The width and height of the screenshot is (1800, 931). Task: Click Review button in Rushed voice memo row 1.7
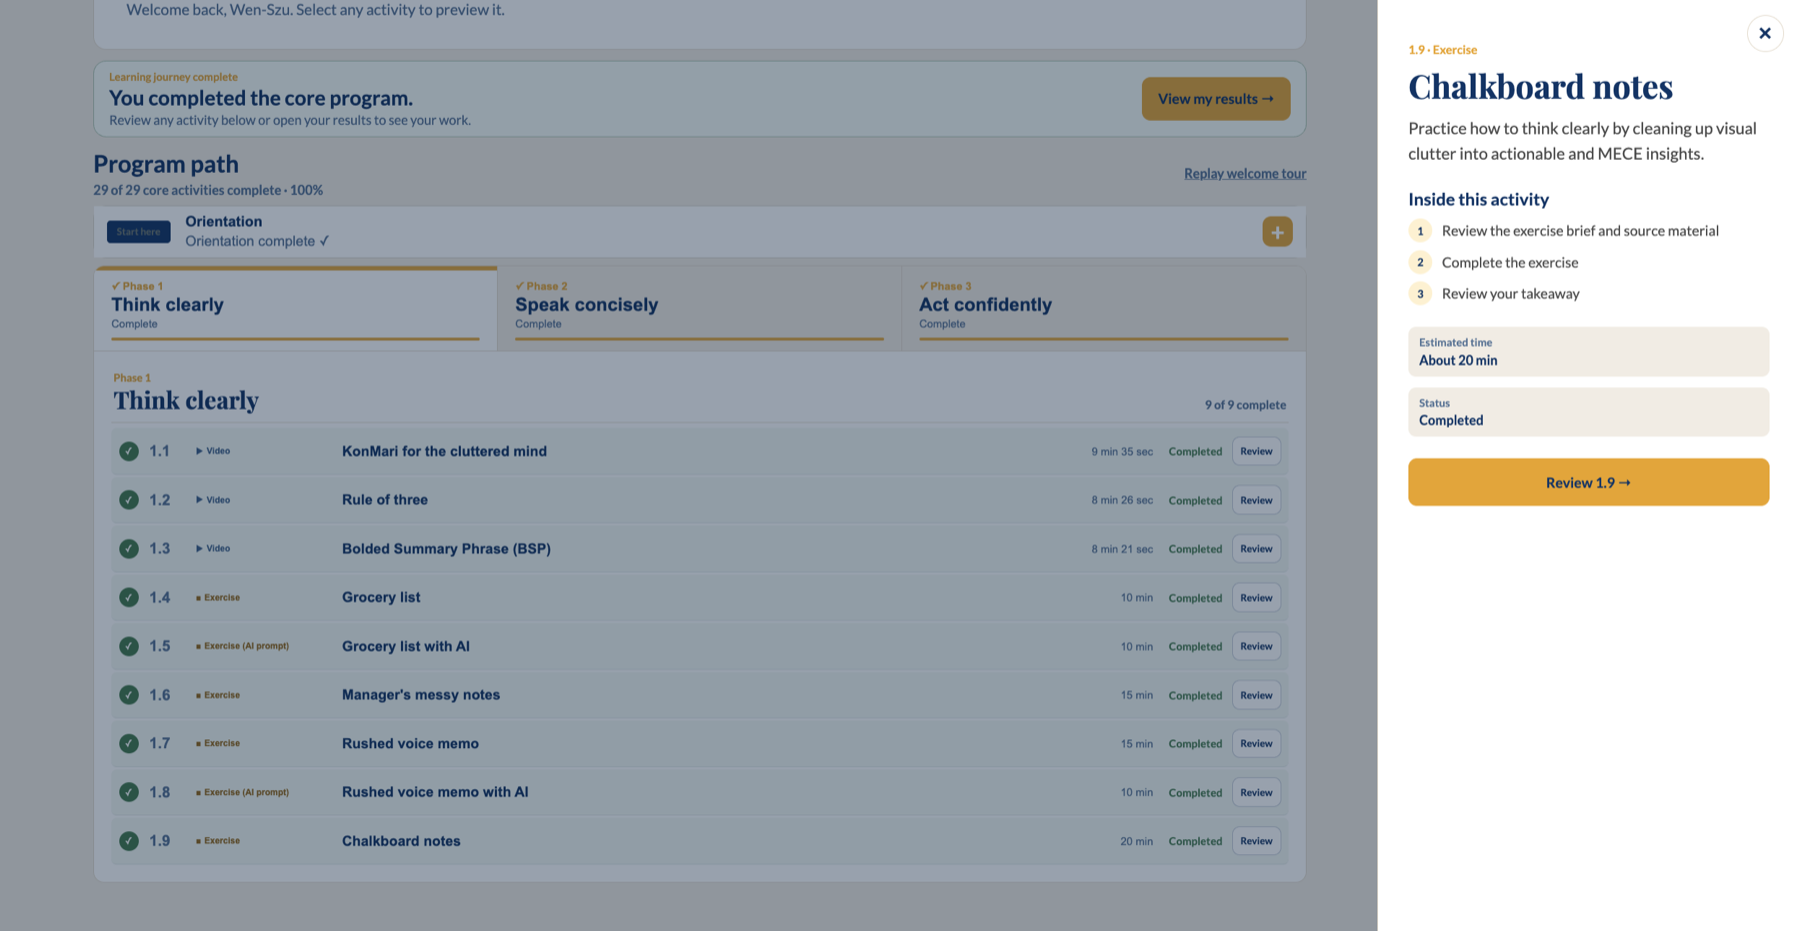coord(1256,743)
